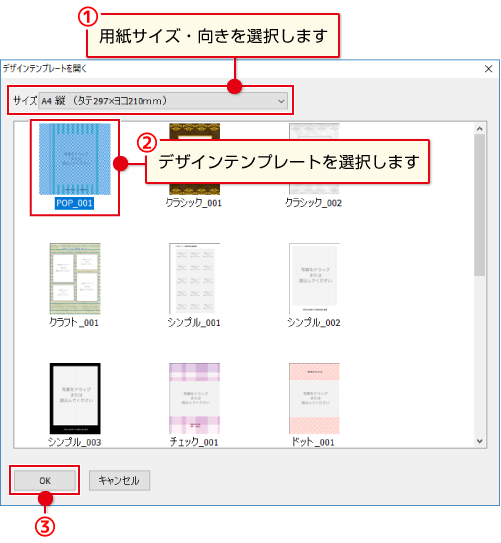Select the クラフト_001 template thumbnail

pos(75,278)
